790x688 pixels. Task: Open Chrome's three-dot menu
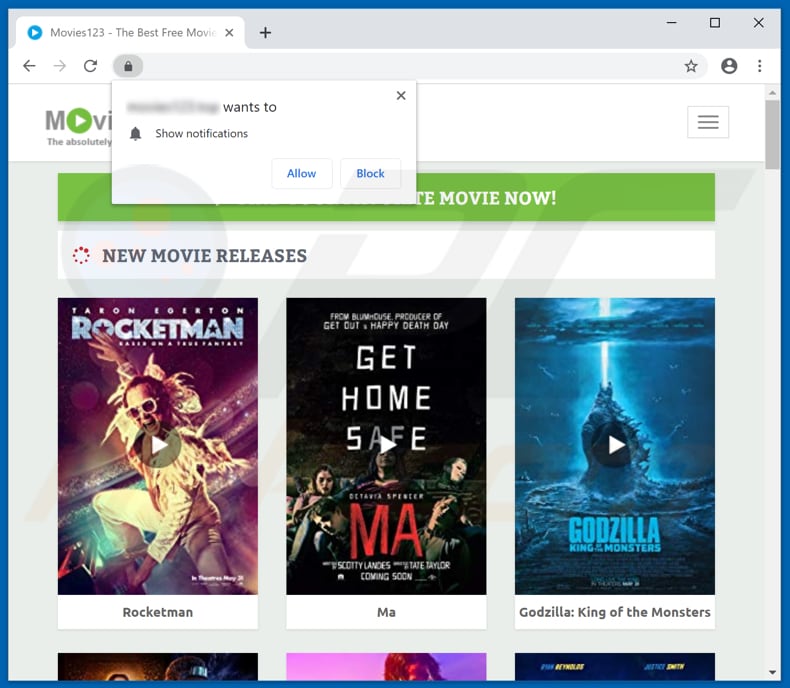coord(759,66)
